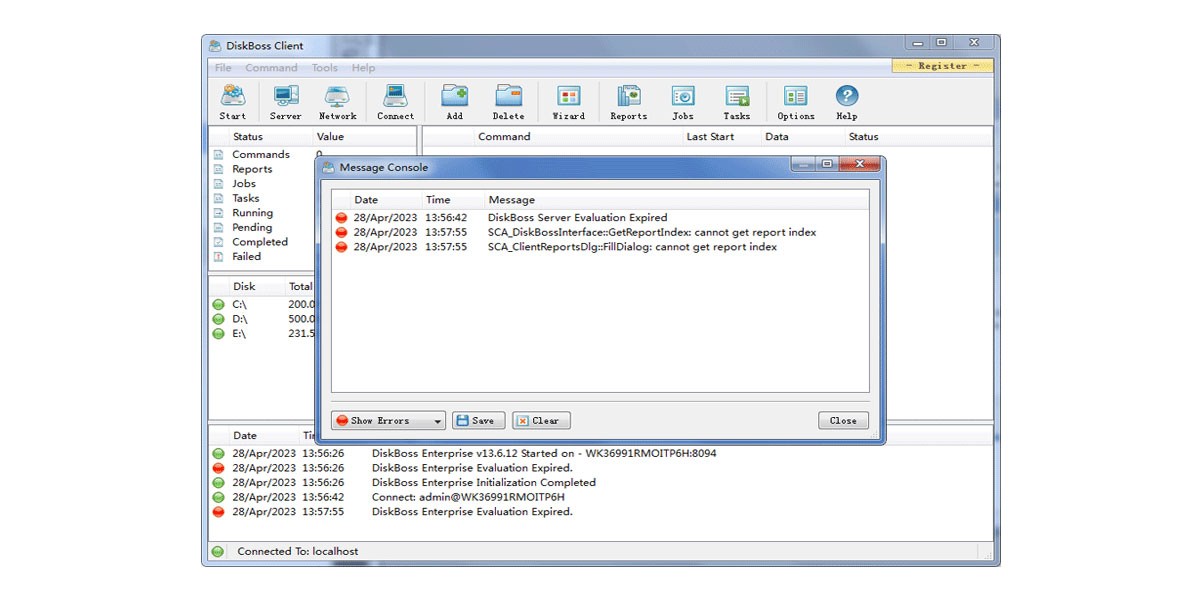
Task: Open the Command menu
Action: [271, 68]
